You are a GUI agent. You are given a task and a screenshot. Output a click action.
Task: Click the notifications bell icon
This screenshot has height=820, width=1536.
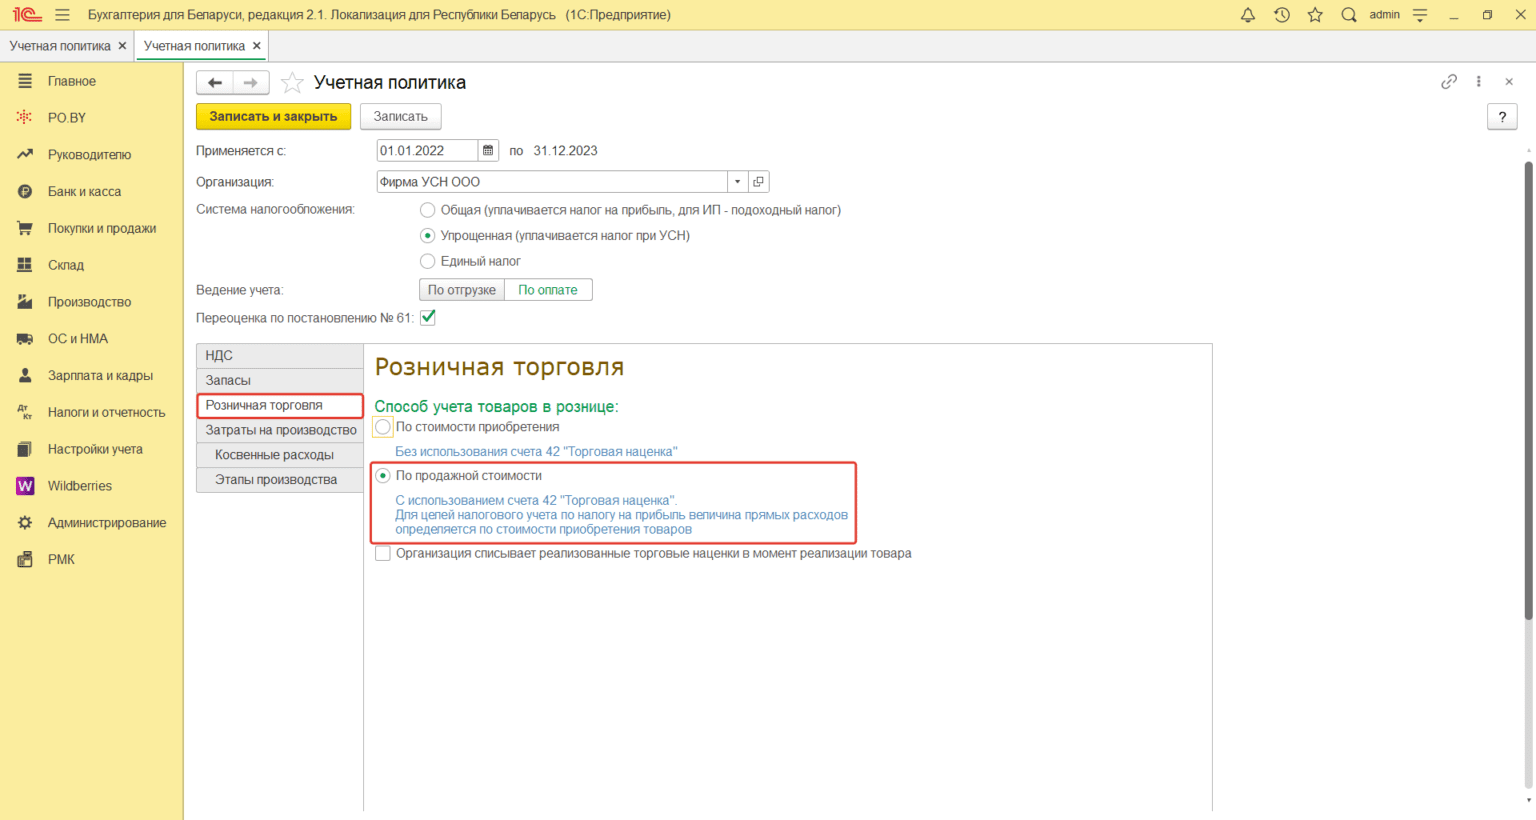[x=1247, y=15]
